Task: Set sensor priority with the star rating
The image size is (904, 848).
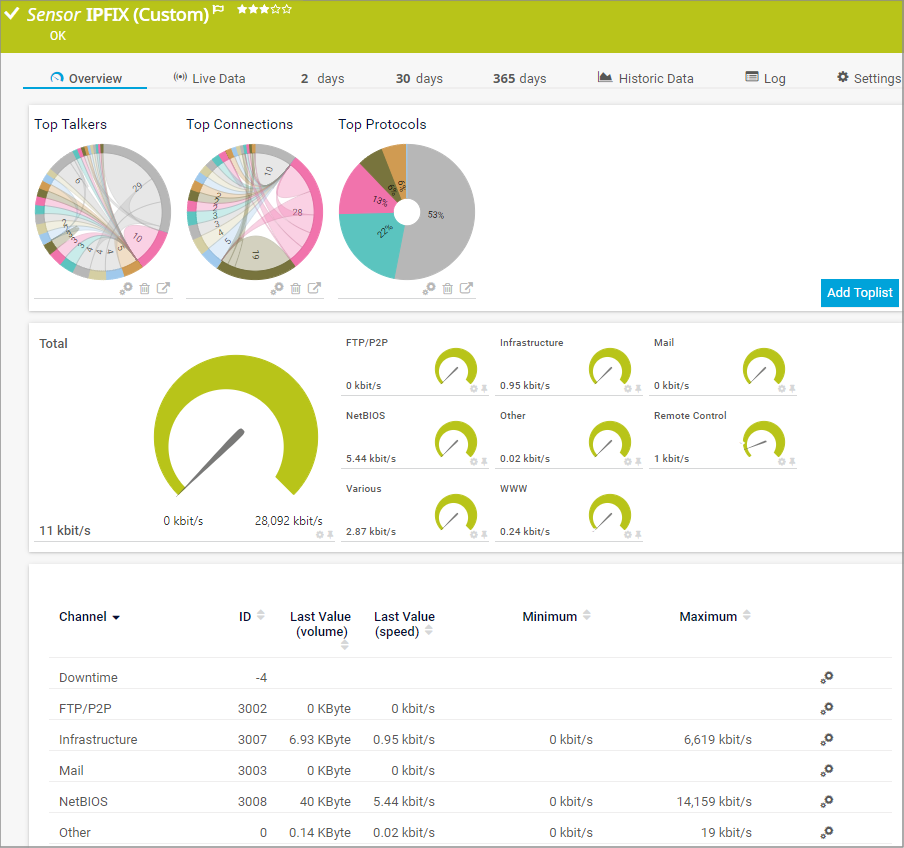Action: pos(264,10)
